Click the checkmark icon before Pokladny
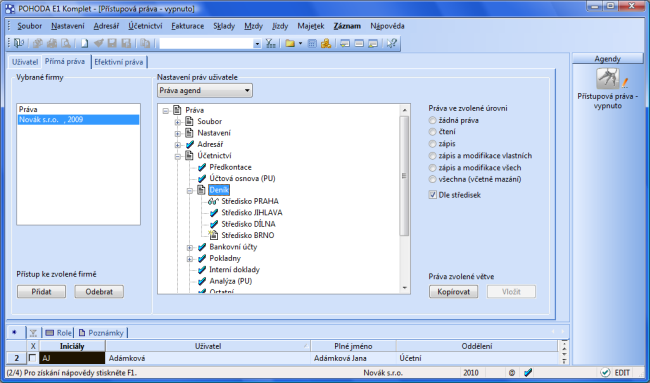 click(x=202, y=258)
